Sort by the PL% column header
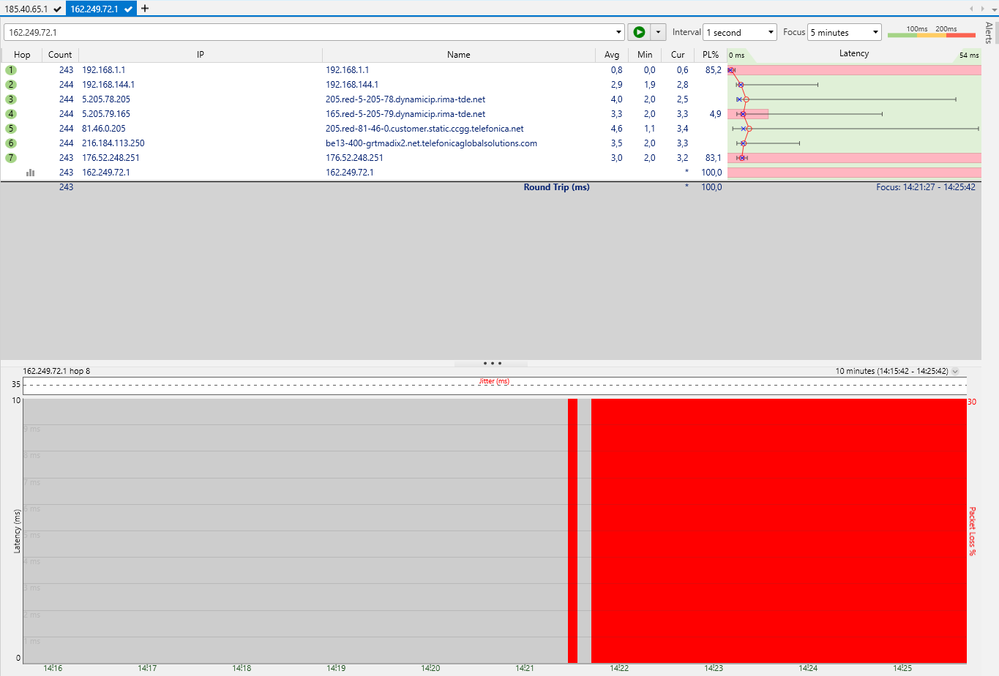The width and height of the screenshot is (999, 676). [x=710, y=55]
